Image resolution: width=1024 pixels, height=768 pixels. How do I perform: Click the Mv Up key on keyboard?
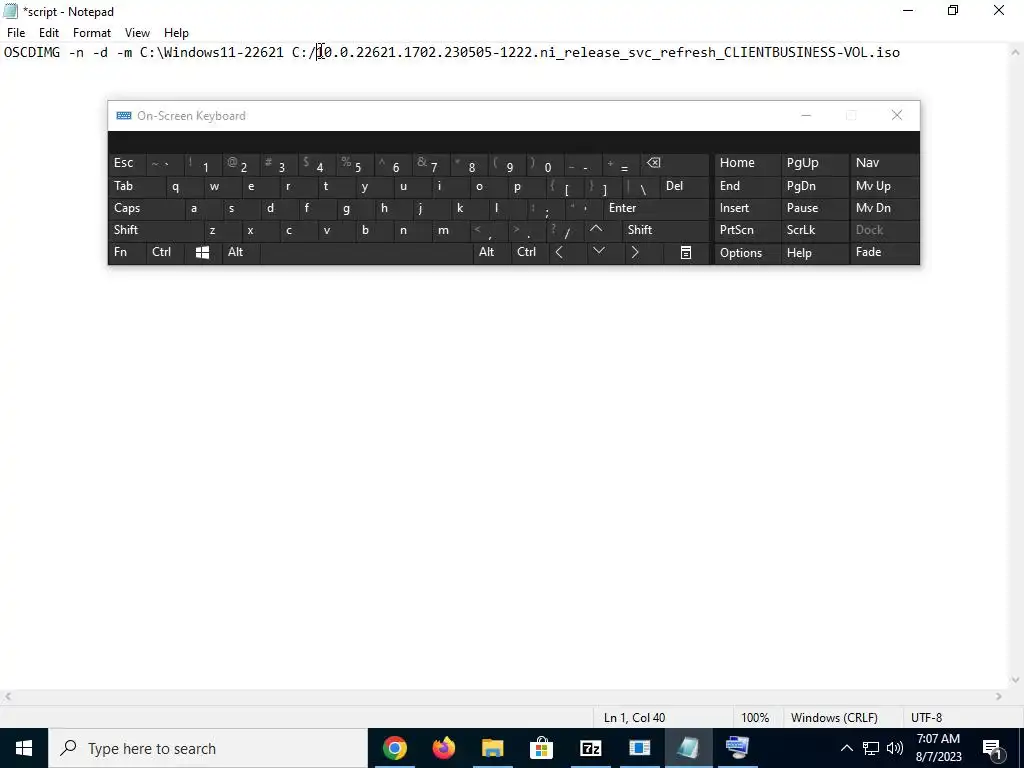884,186
